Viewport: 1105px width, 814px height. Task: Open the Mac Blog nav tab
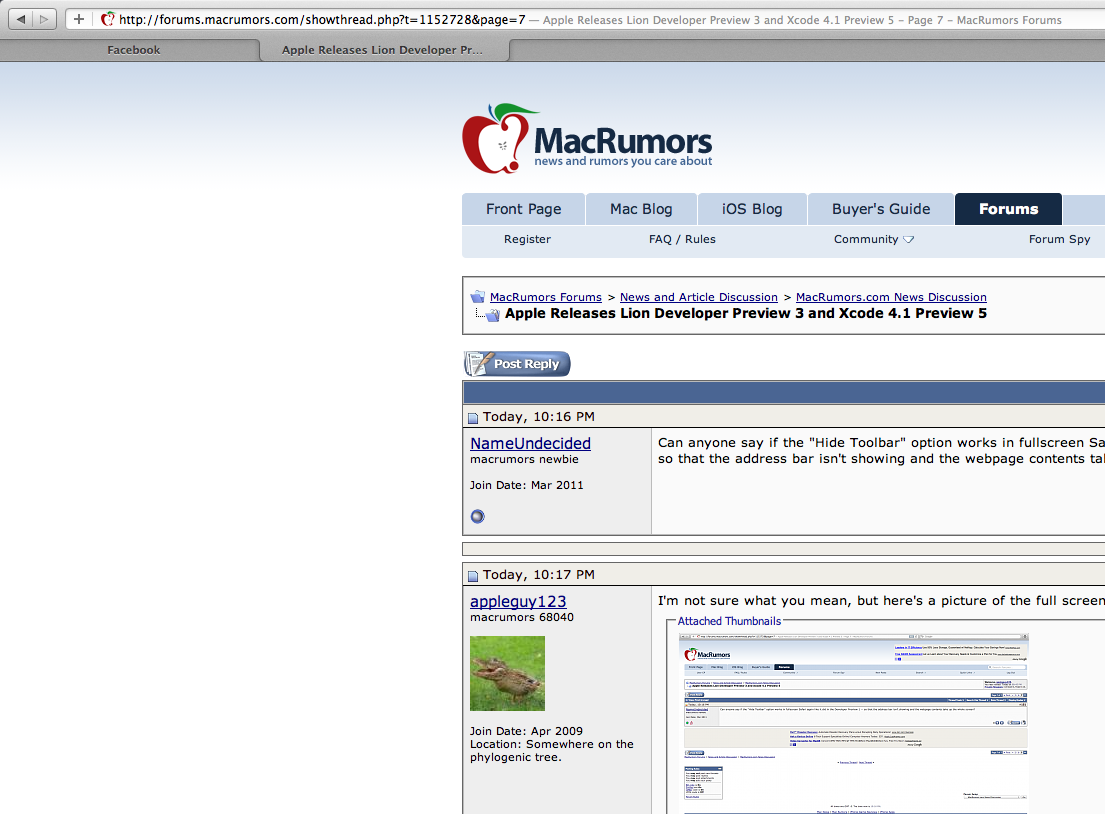pos(641,209)
